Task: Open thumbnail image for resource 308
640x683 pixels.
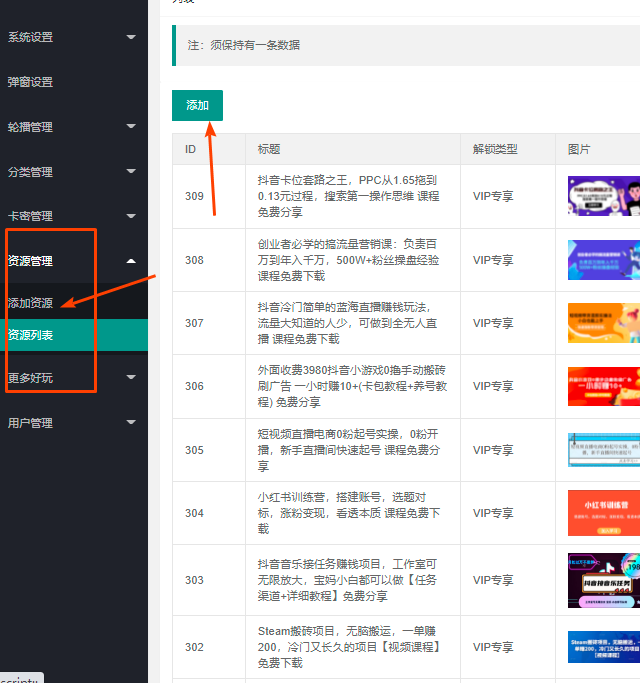Action: click(x=604, y=260)
